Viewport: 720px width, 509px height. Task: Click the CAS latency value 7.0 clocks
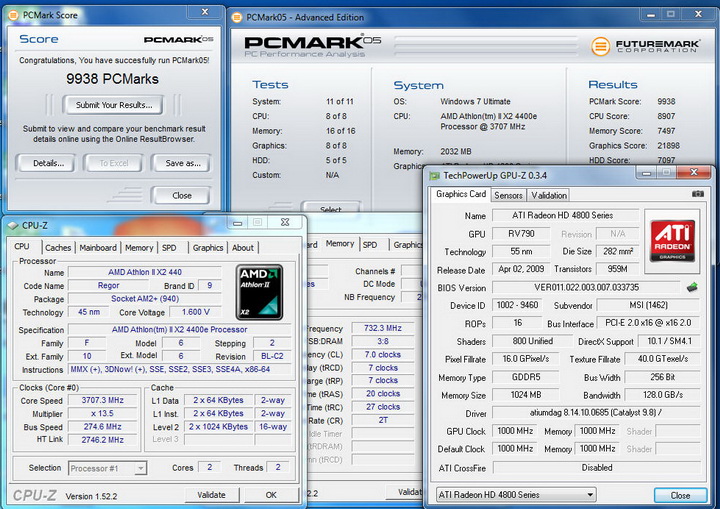pos(382,355)
